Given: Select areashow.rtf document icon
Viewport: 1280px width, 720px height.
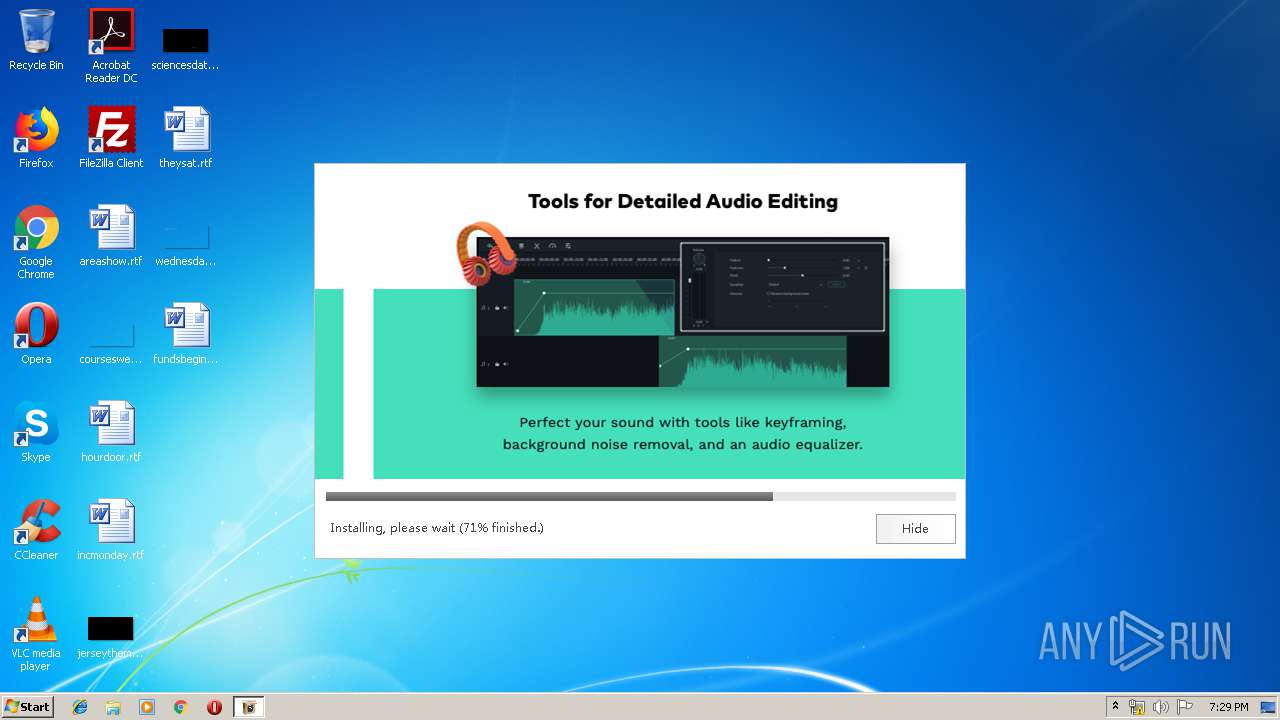Looking at the screenshot, I should coord(111,236).
